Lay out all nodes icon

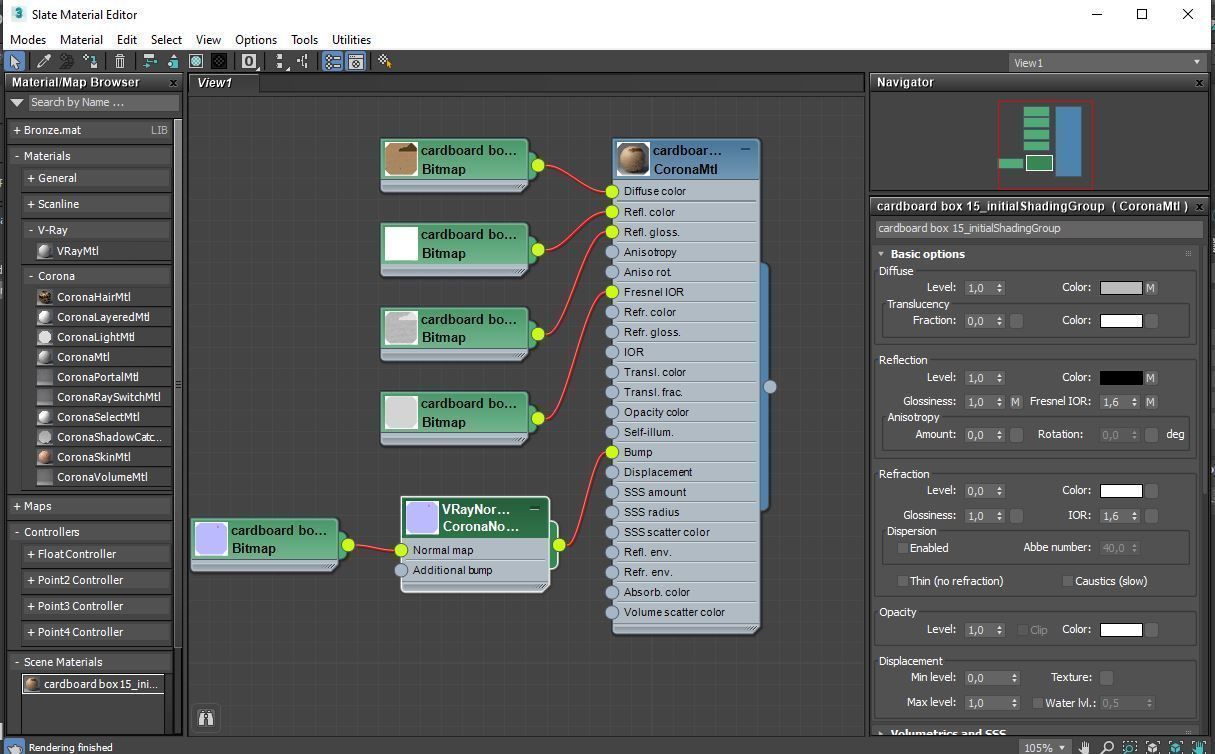(x=281, y=61)
